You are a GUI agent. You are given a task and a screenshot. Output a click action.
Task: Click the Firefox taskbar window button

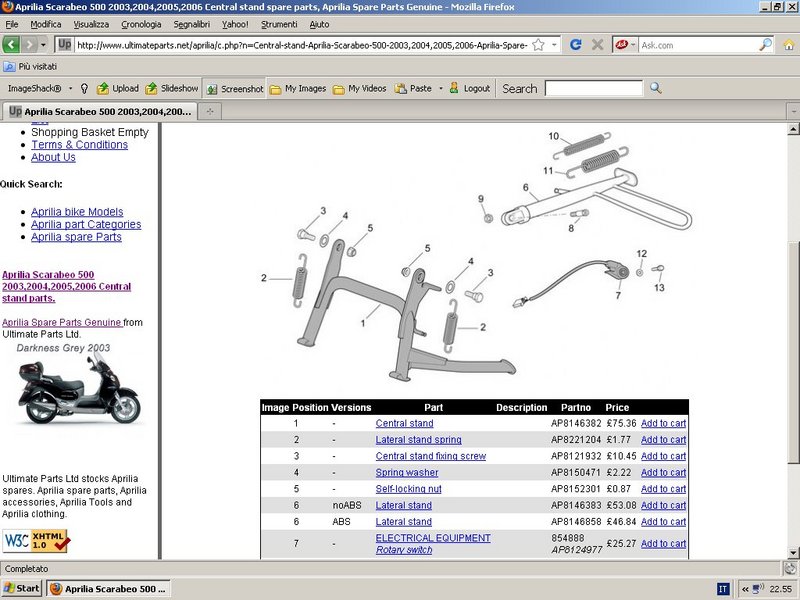click(x=108, y=589)
